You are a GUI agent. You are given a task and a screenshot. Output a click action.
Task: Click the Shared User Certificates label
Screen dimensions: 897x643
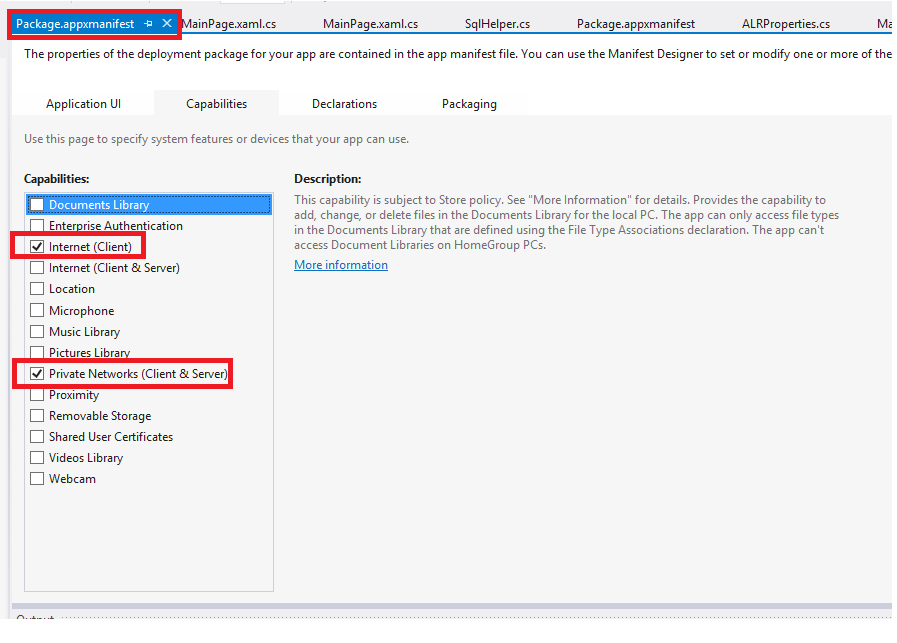click(111, 437)
